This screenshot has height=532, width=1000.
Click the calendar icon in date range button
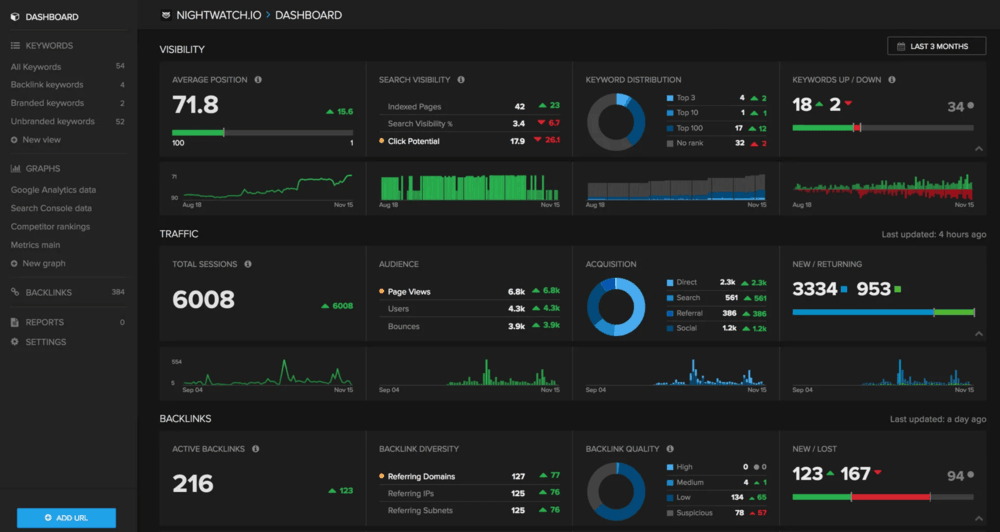click(x=901, y=47)
